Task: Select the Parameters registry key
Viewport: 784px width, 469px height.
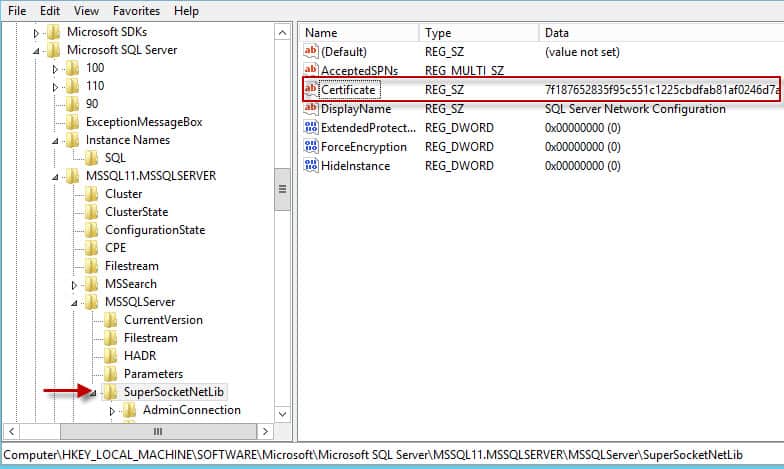Action: (153, 374)
